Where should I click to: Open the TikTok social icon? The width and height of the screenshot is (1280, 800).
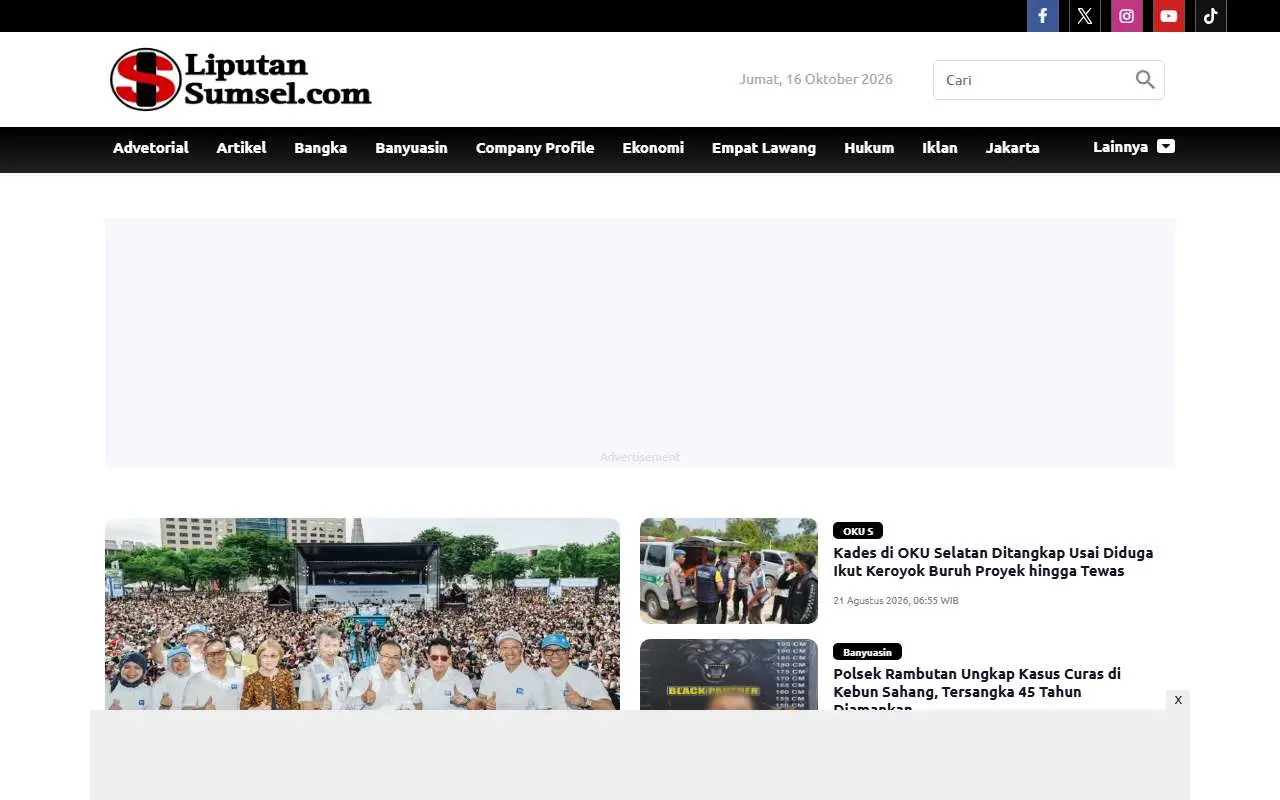[1211, 16]
